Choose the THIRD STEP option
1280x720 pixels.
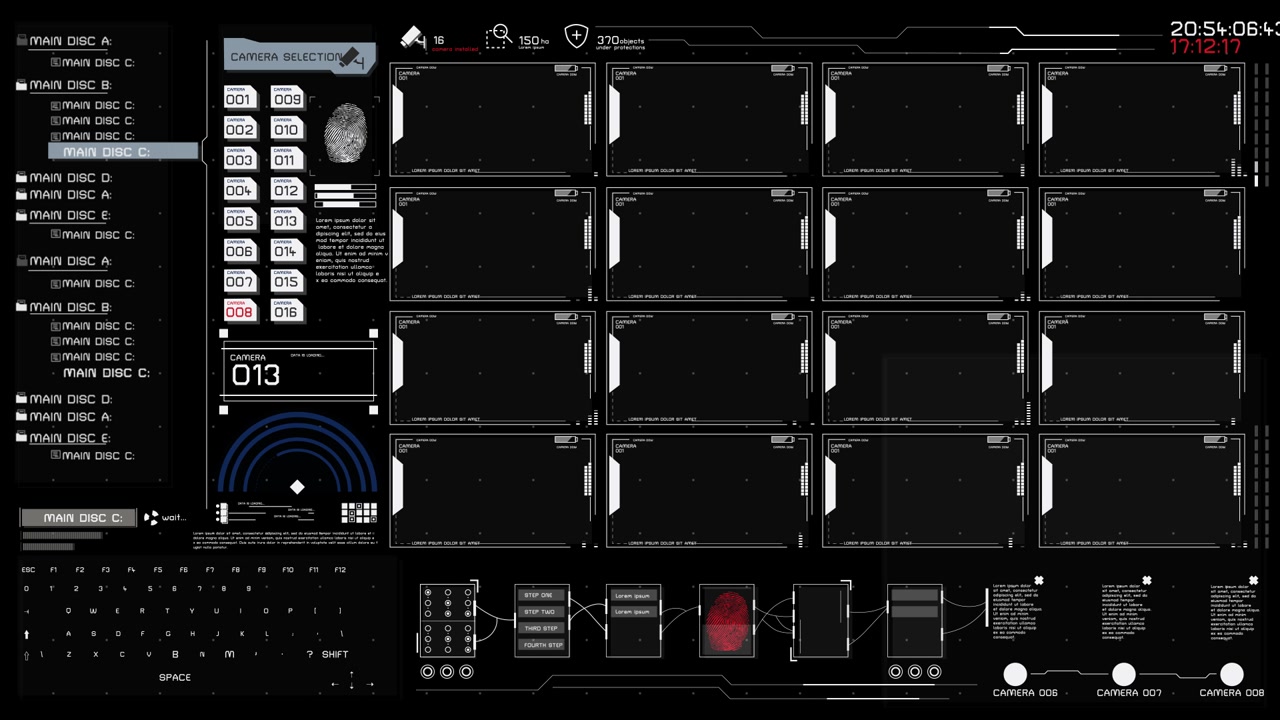tap(542, 628)
